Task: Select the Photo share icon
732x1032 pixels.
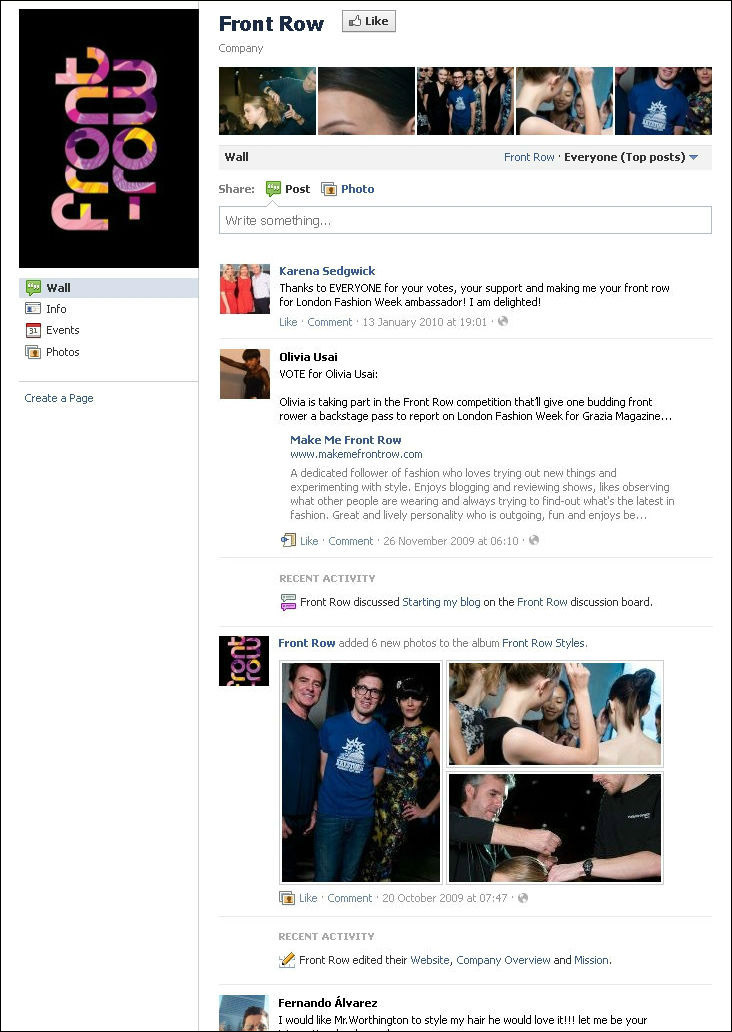Action: [328, 190]
